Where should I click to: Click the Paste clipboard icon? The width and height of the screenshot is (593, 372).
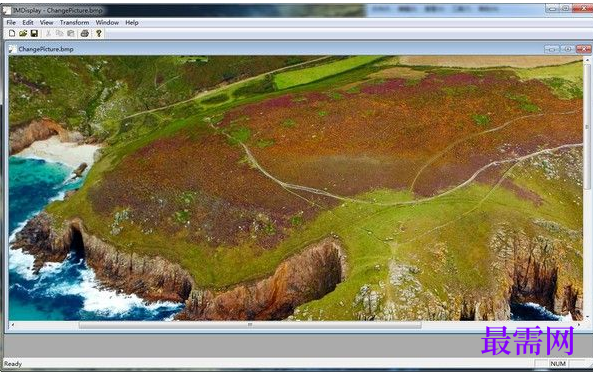tap(71, 34)
